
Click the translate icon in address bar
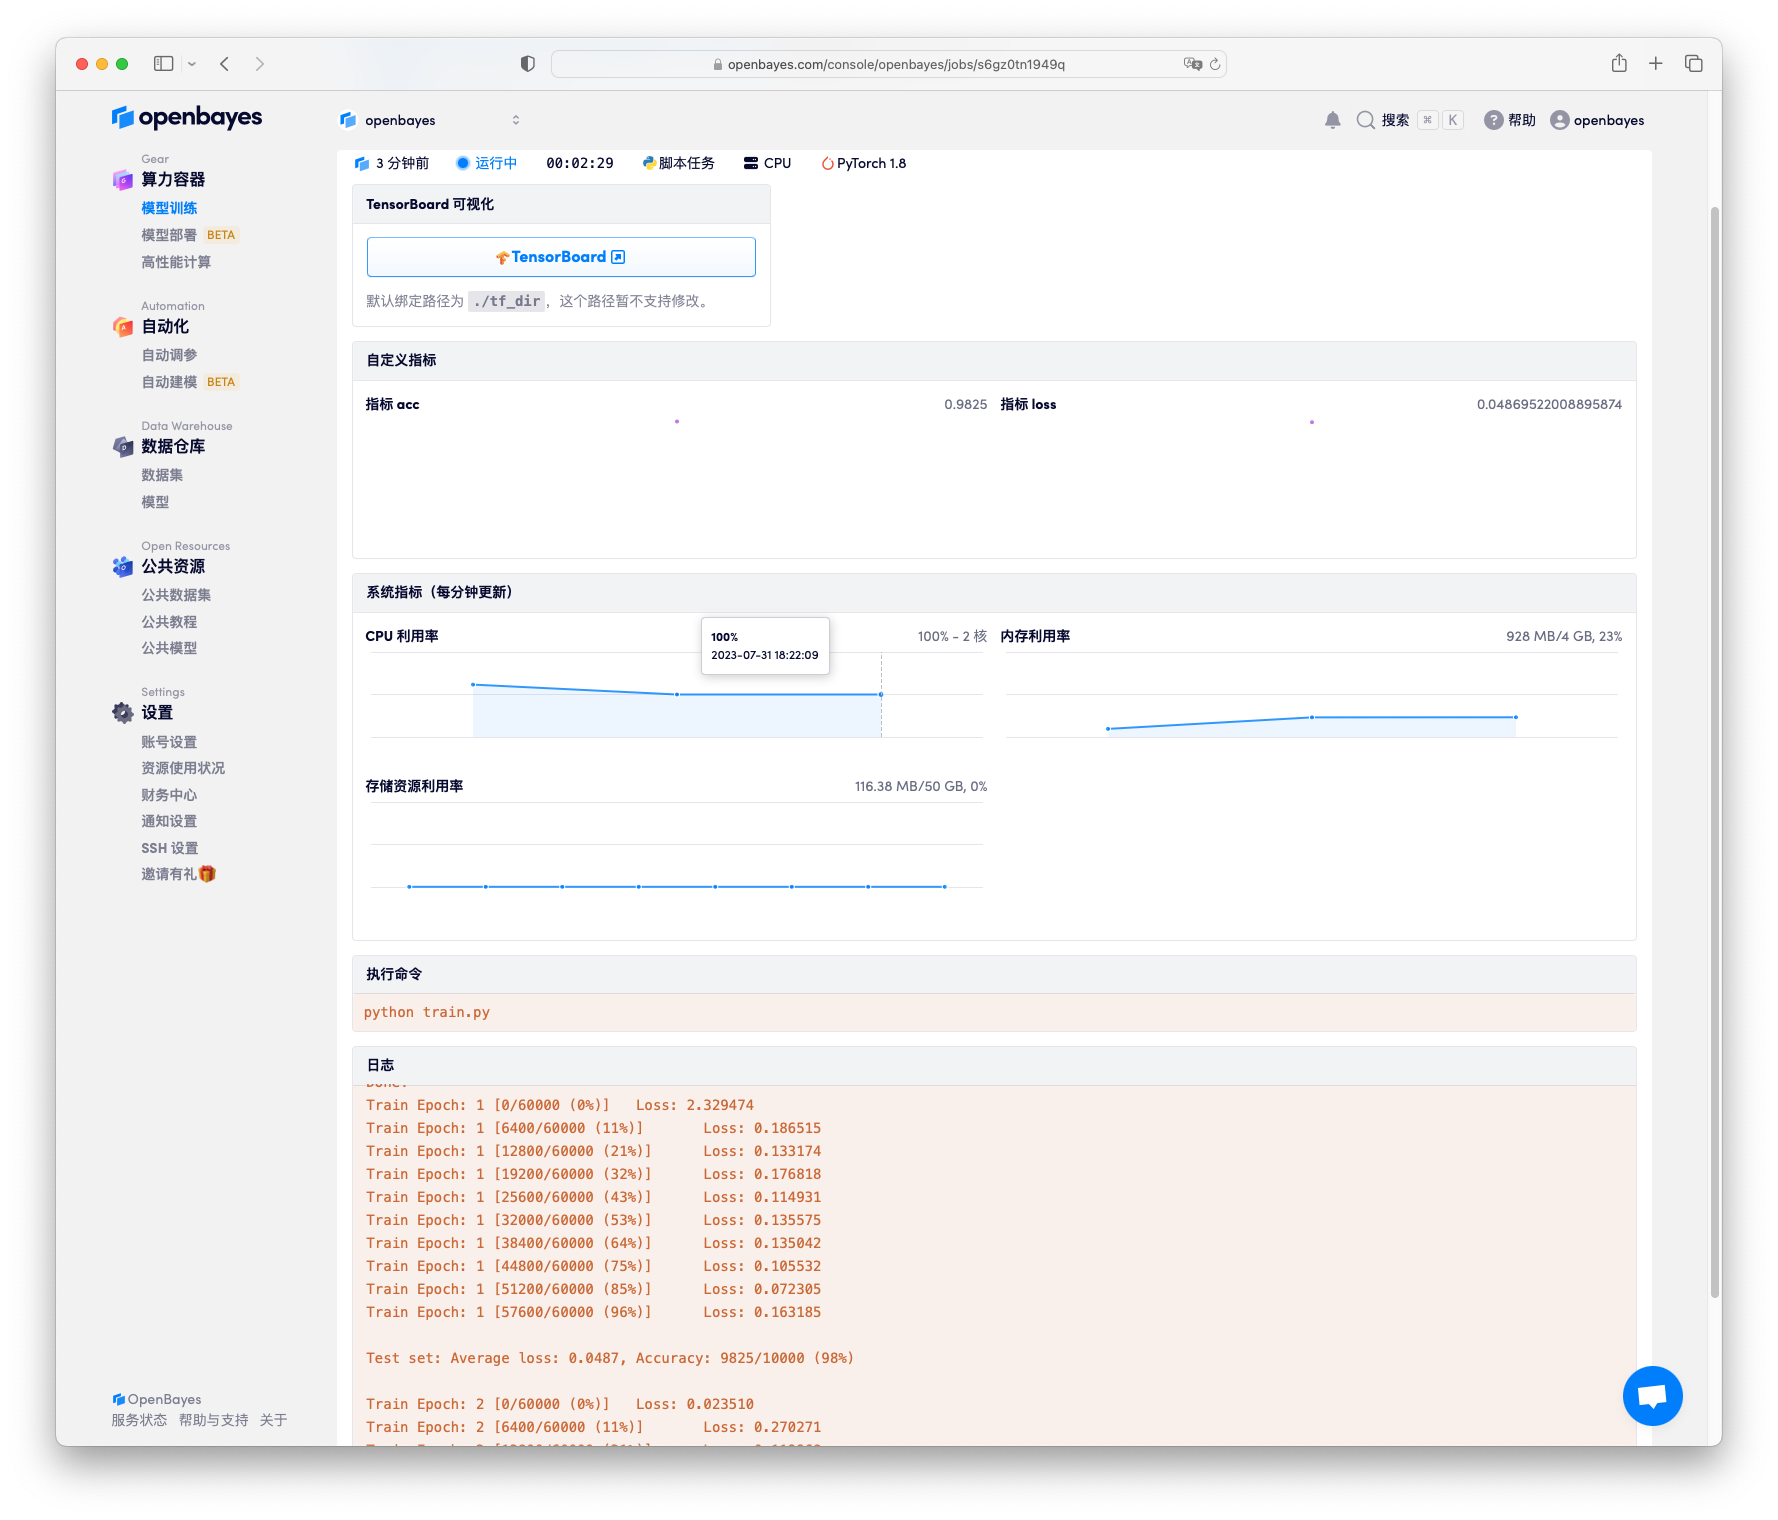click(1192, 64)
